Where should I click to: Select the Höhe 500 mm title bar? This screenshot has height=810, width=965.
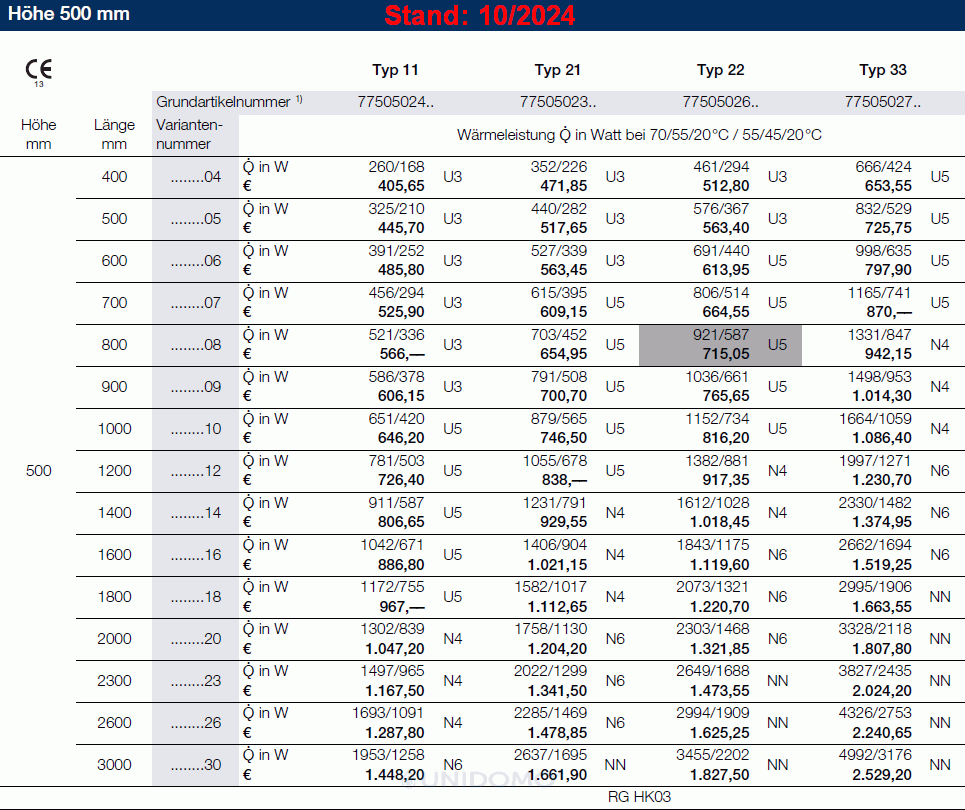coord(65,15)
